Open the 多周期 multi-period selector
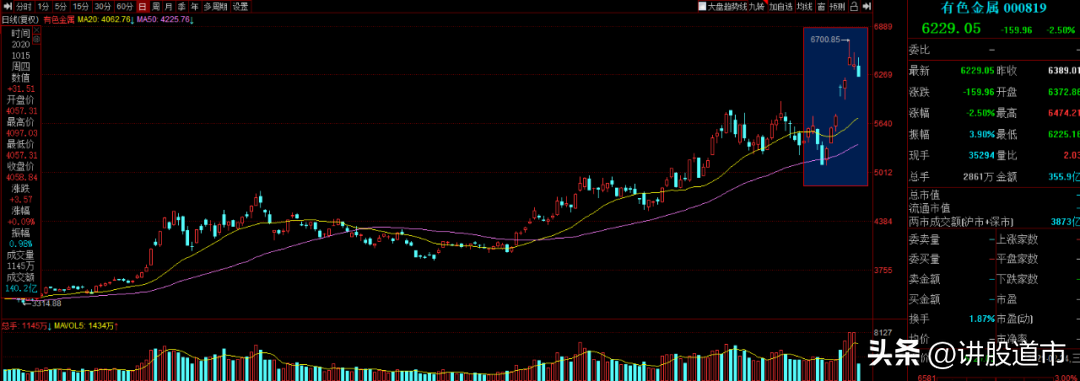This screenshot has width=1080, height=381. click(x=216, y=6)
